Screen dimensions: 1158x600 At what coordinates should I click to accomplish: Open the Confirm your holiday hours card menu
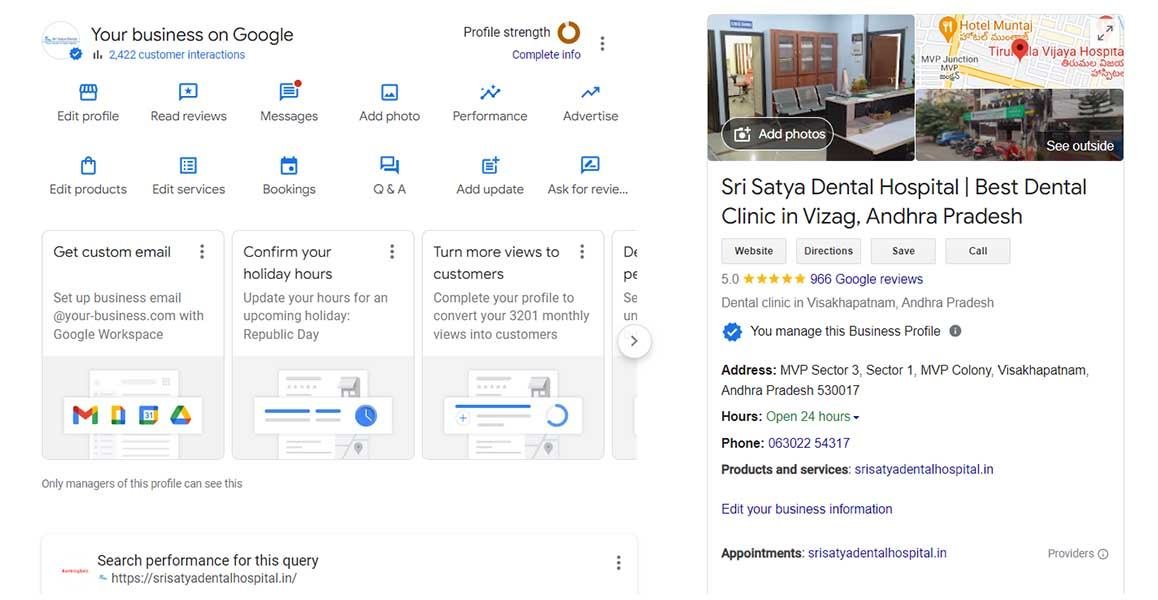[x=392, y=252]
